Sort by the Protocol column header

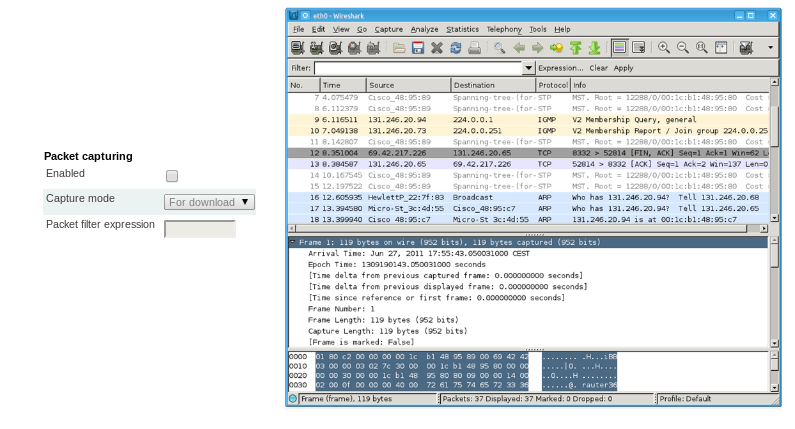552,85
